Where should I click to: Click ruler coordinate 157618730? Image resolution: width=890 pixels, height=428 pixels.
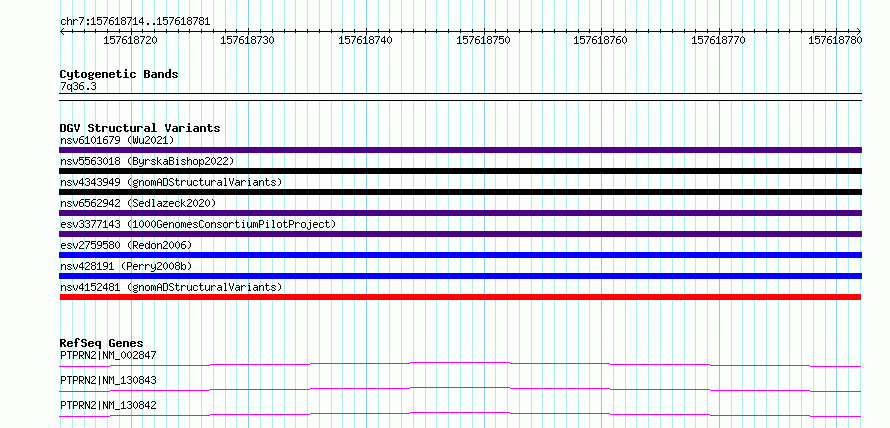click(x=247, y=40)
